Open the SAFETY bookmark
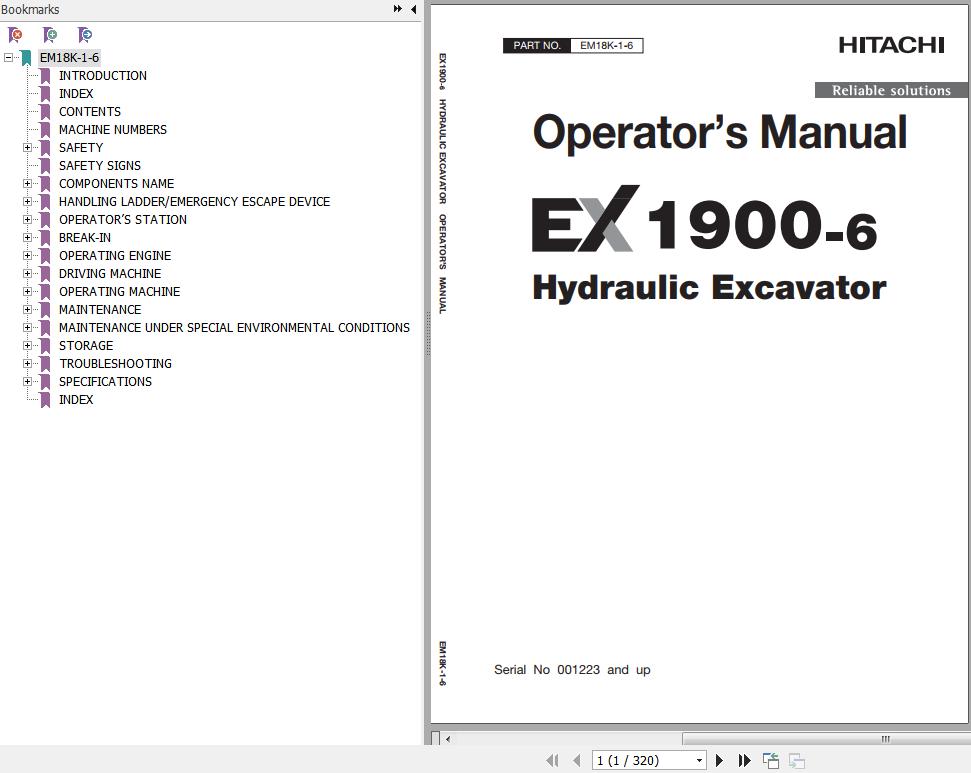 (x=81, y=147)
